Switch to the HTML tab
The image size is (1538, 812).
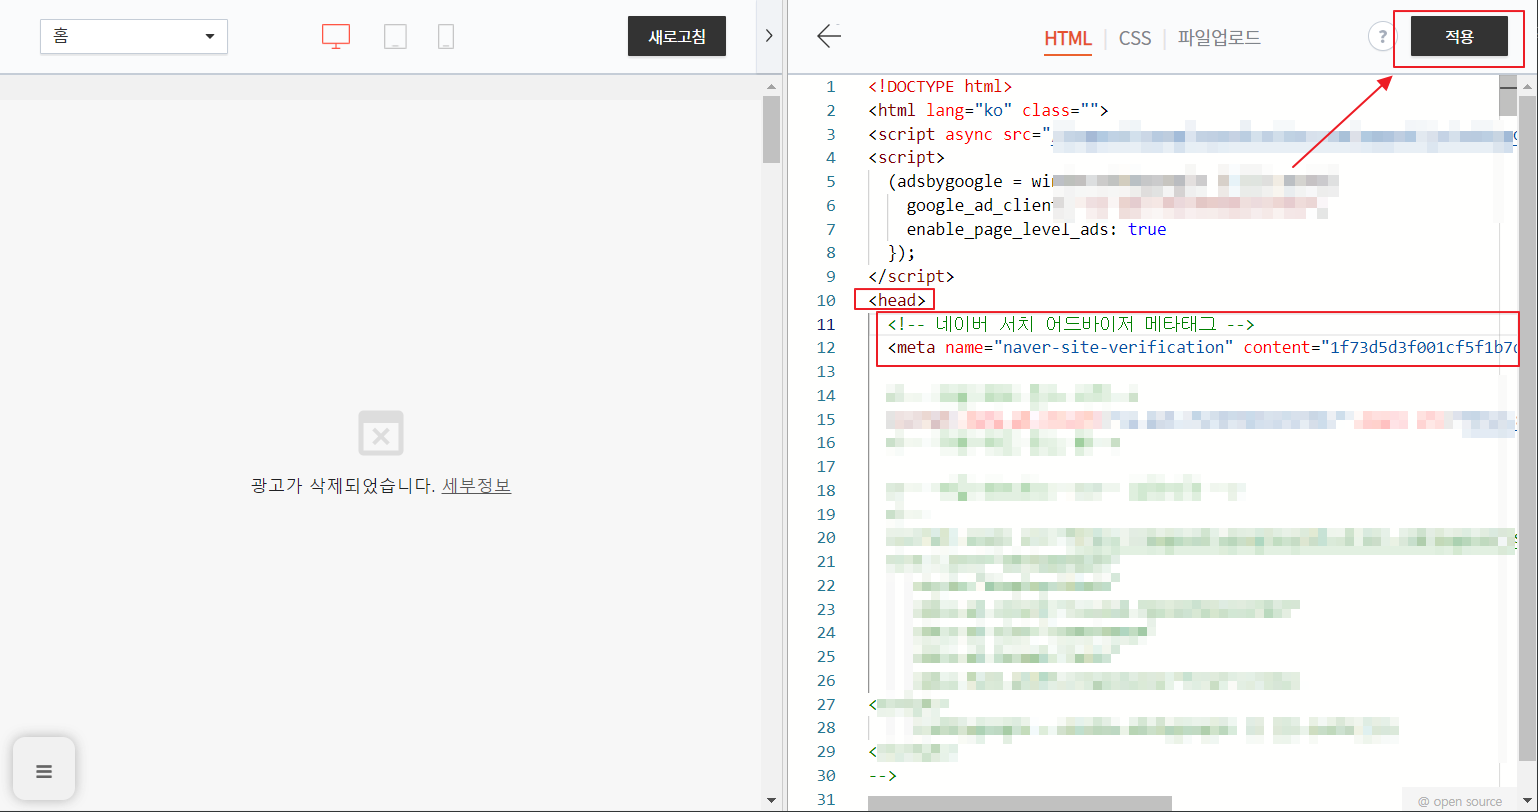coord(1068,38)
